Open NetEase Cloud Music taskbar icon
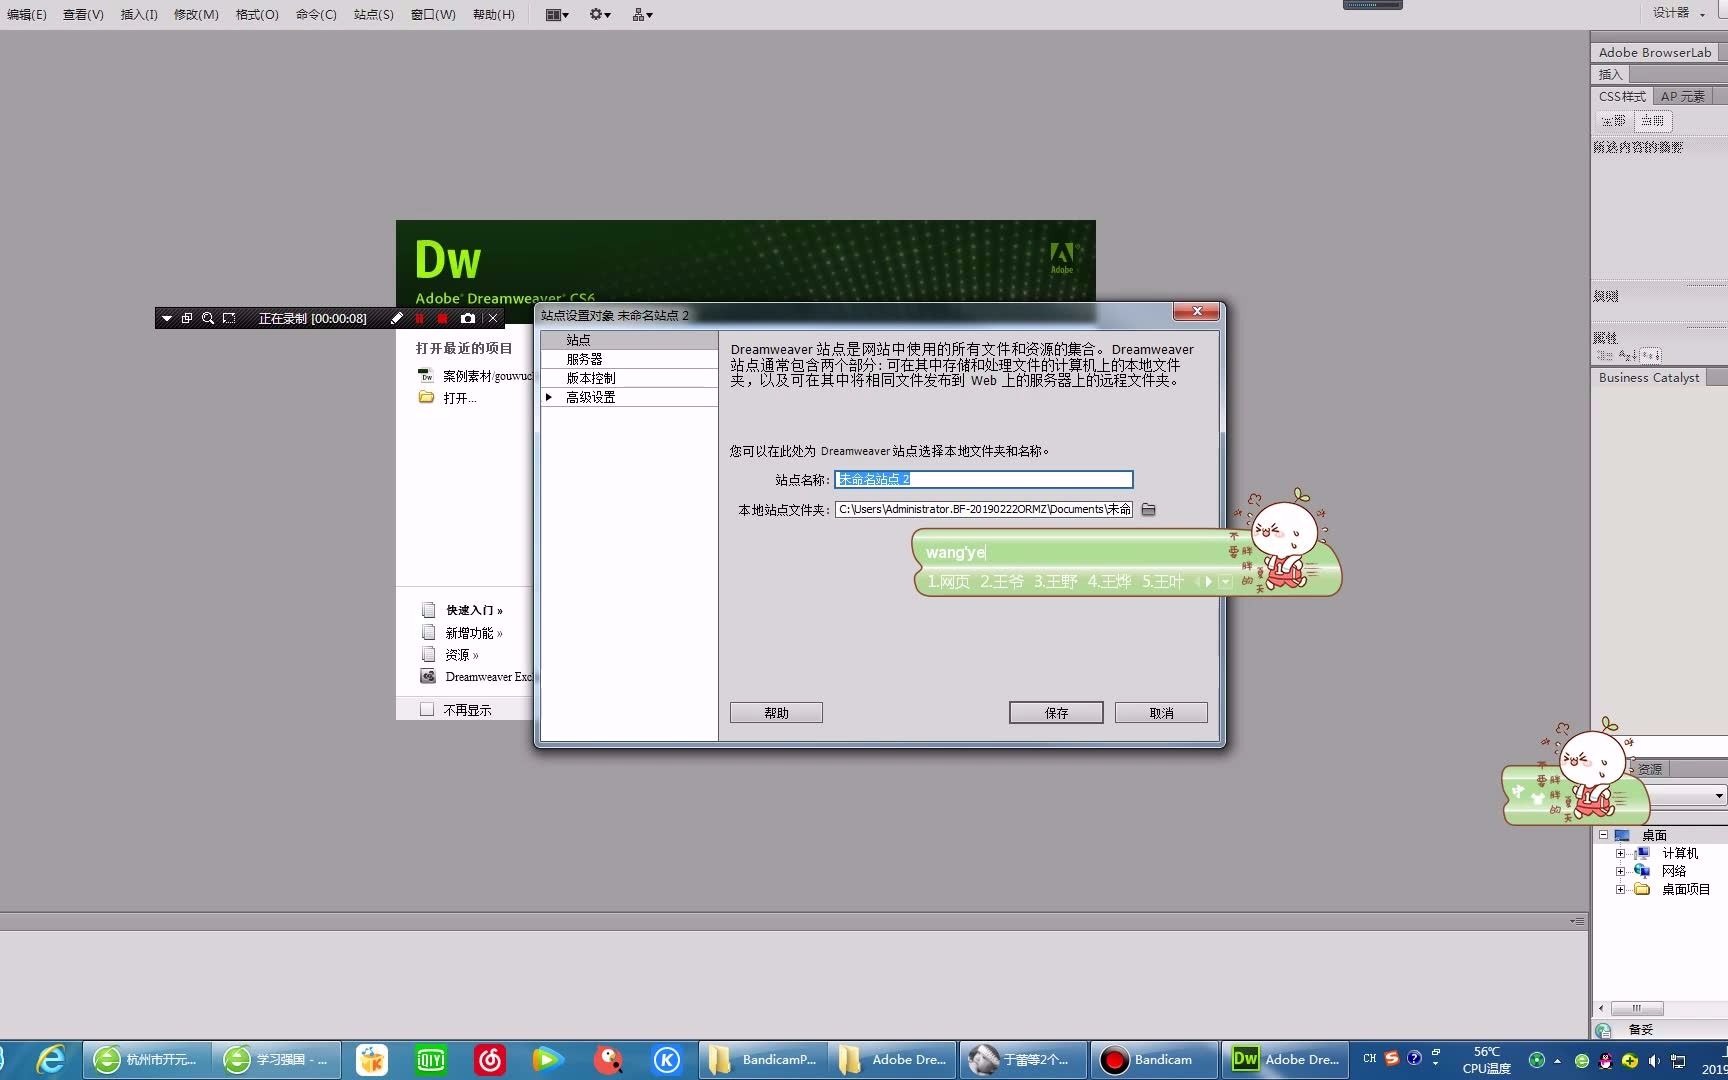Viewport: 1728px width, 1080px height. coord(490,1060)
